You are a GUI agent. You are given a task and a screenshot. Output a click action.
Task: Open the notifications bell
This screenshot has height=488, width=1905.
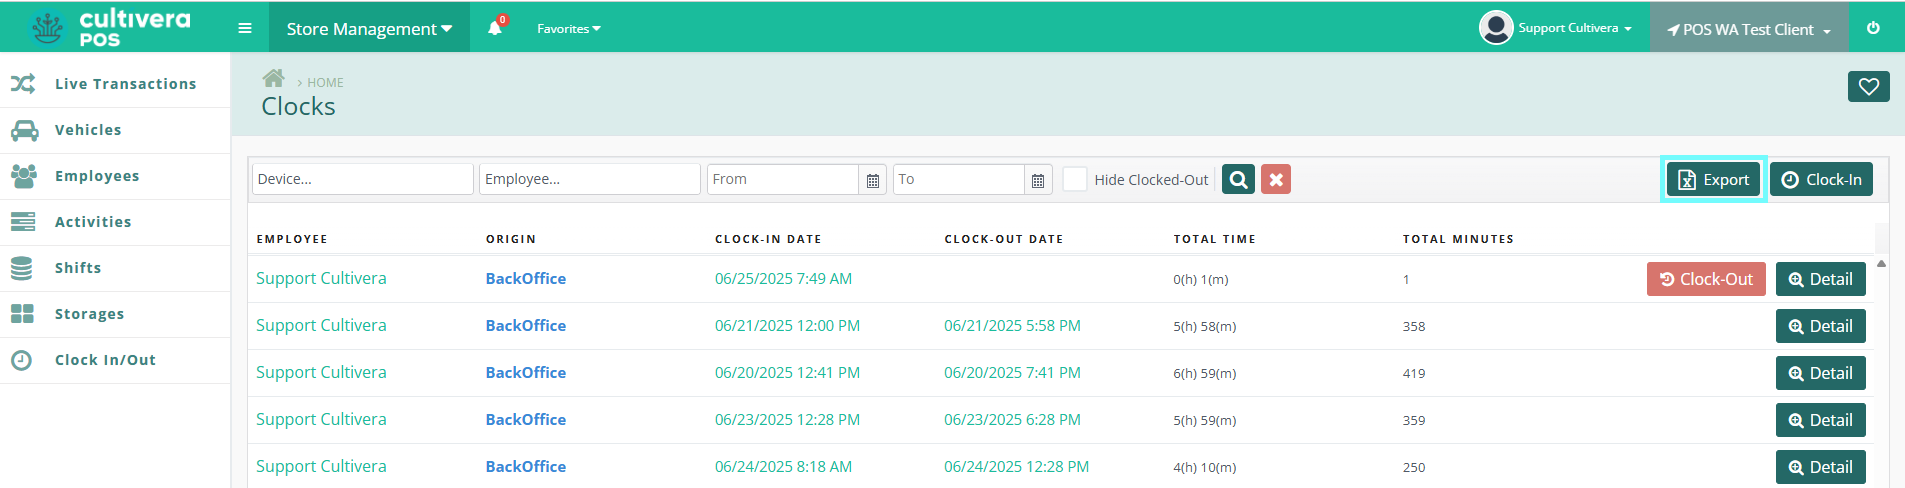coord(495,28)
